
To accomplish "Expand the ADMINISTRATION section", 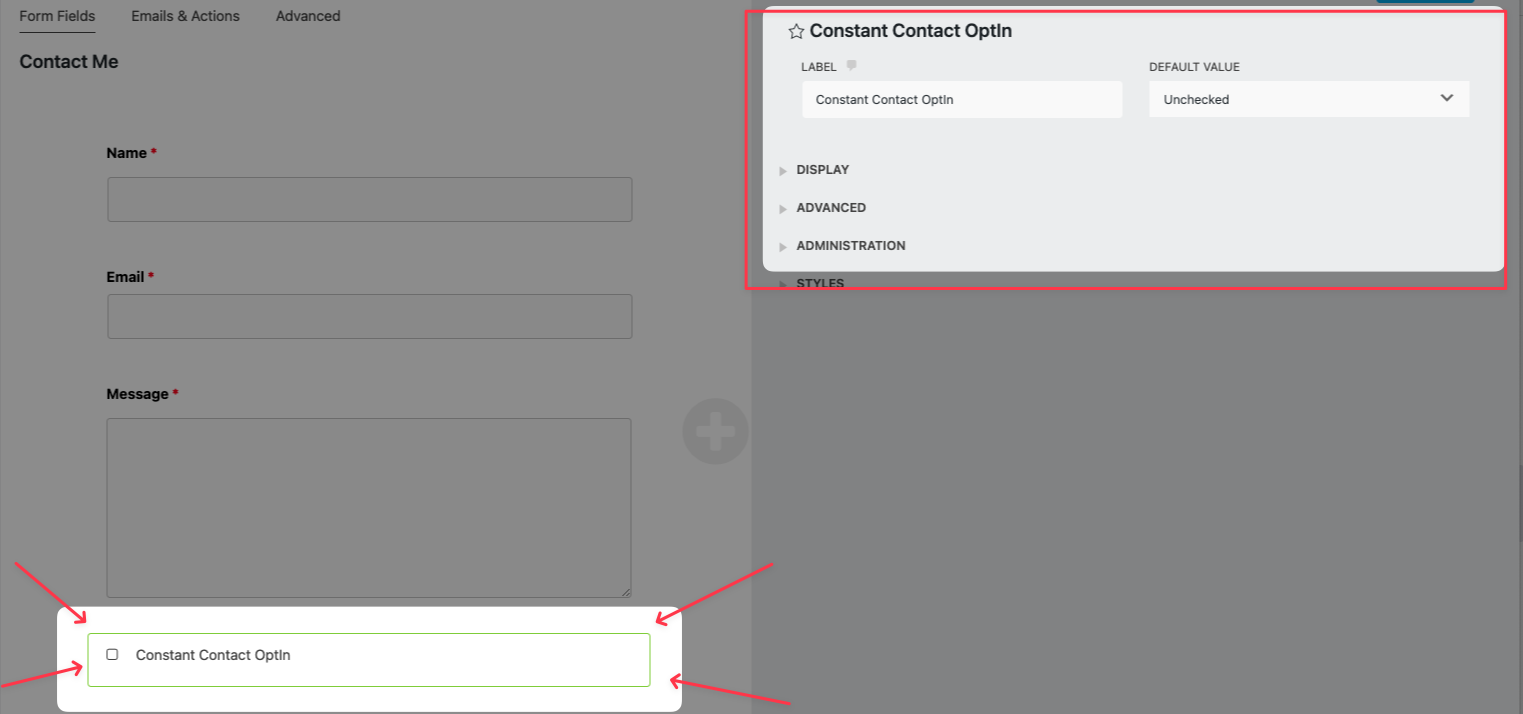I will pos(850,246).
